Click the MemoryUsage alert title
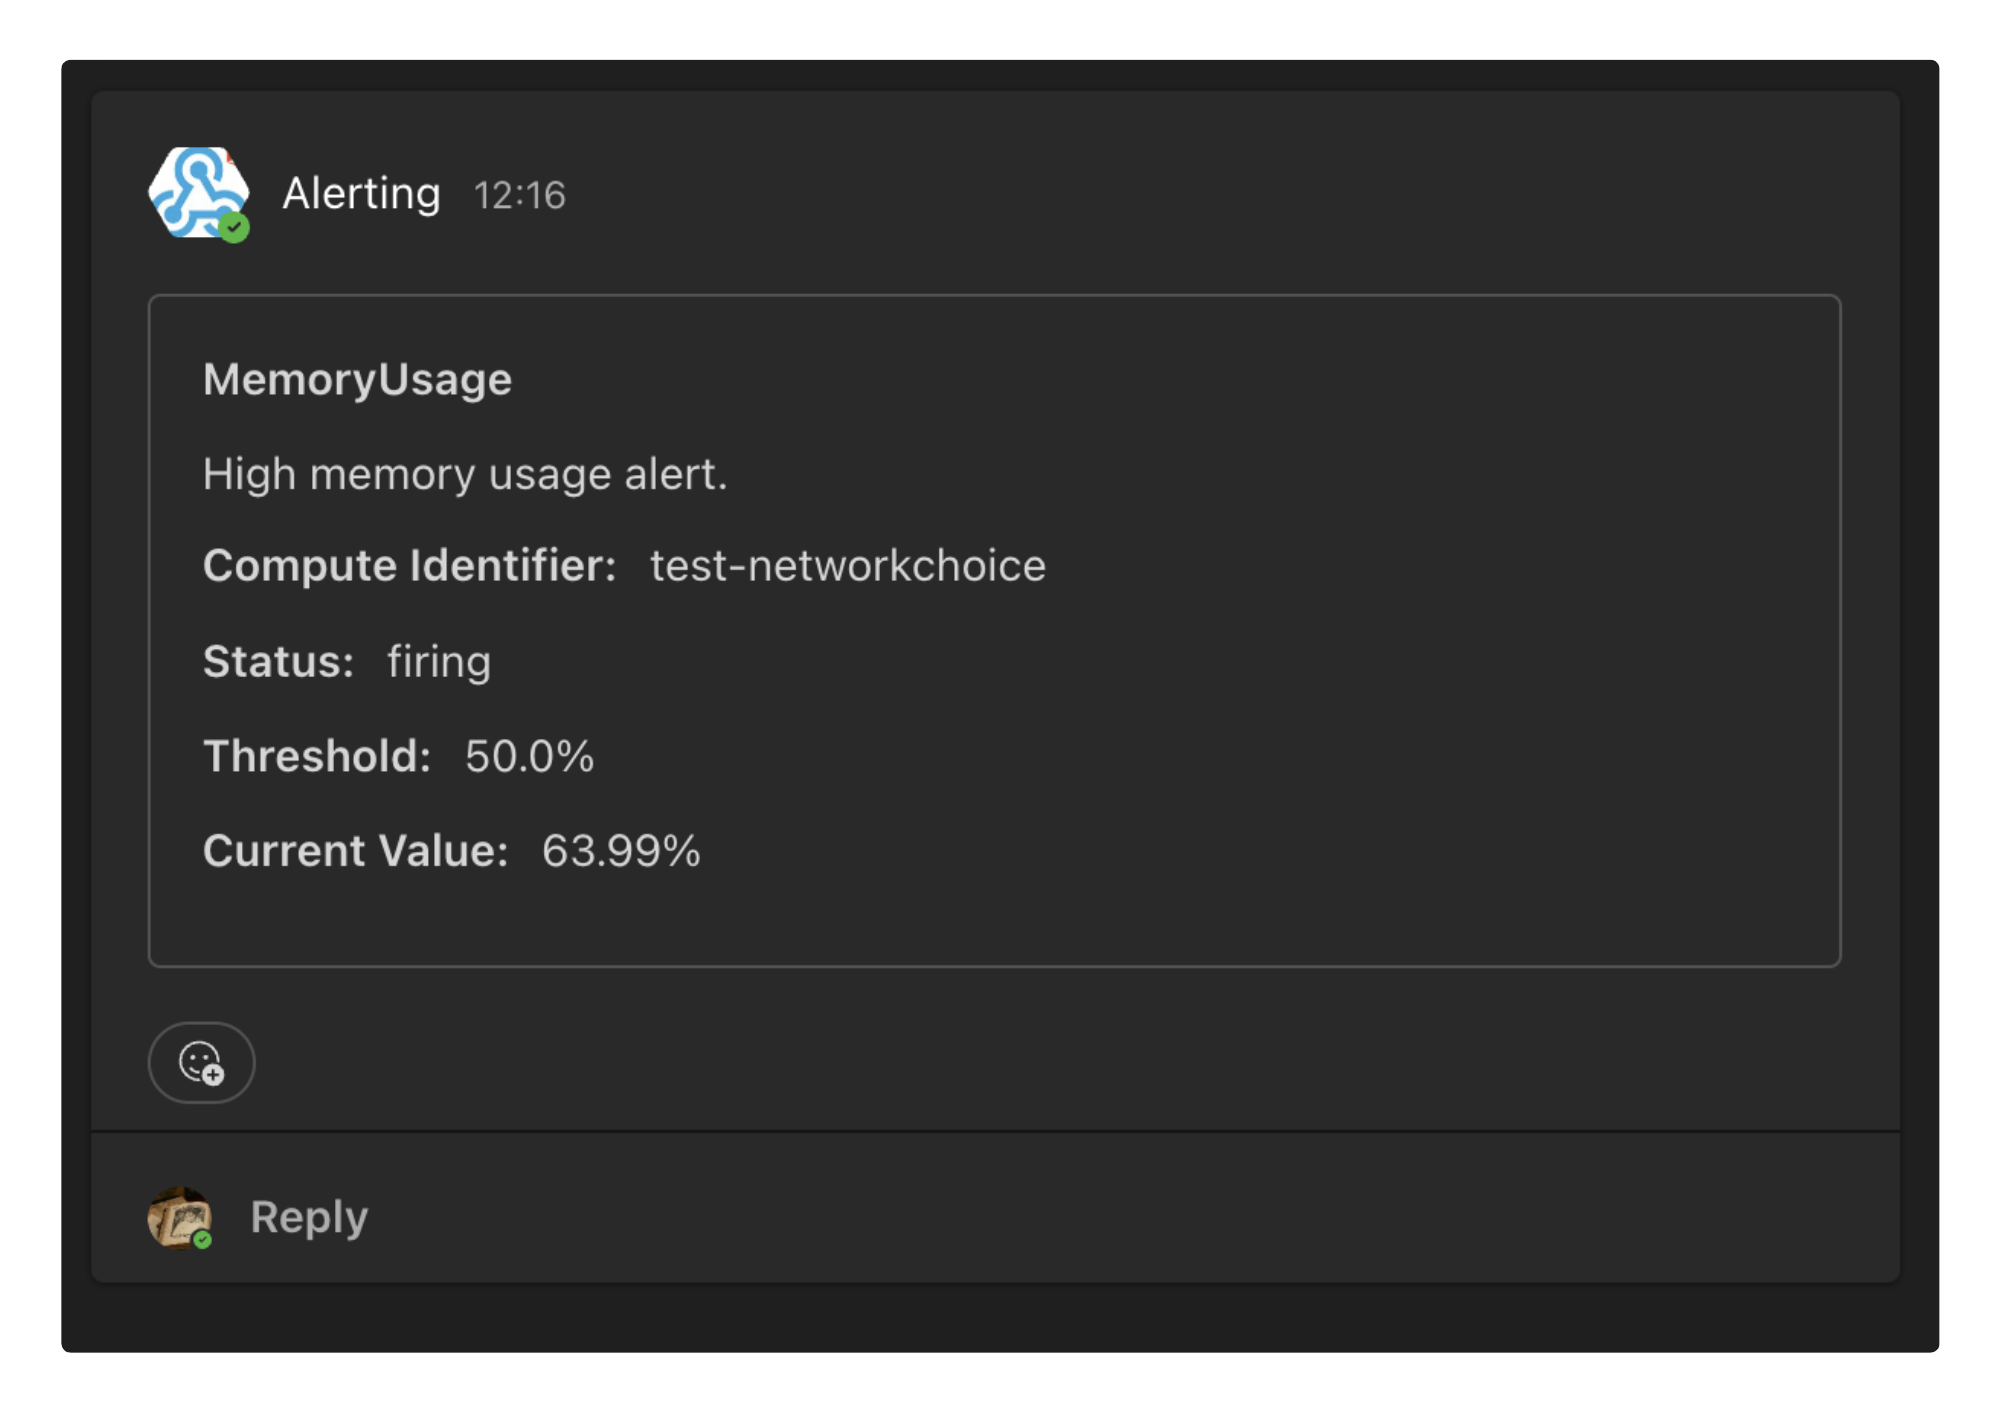 pyautogui.click(x=357, y=380)
